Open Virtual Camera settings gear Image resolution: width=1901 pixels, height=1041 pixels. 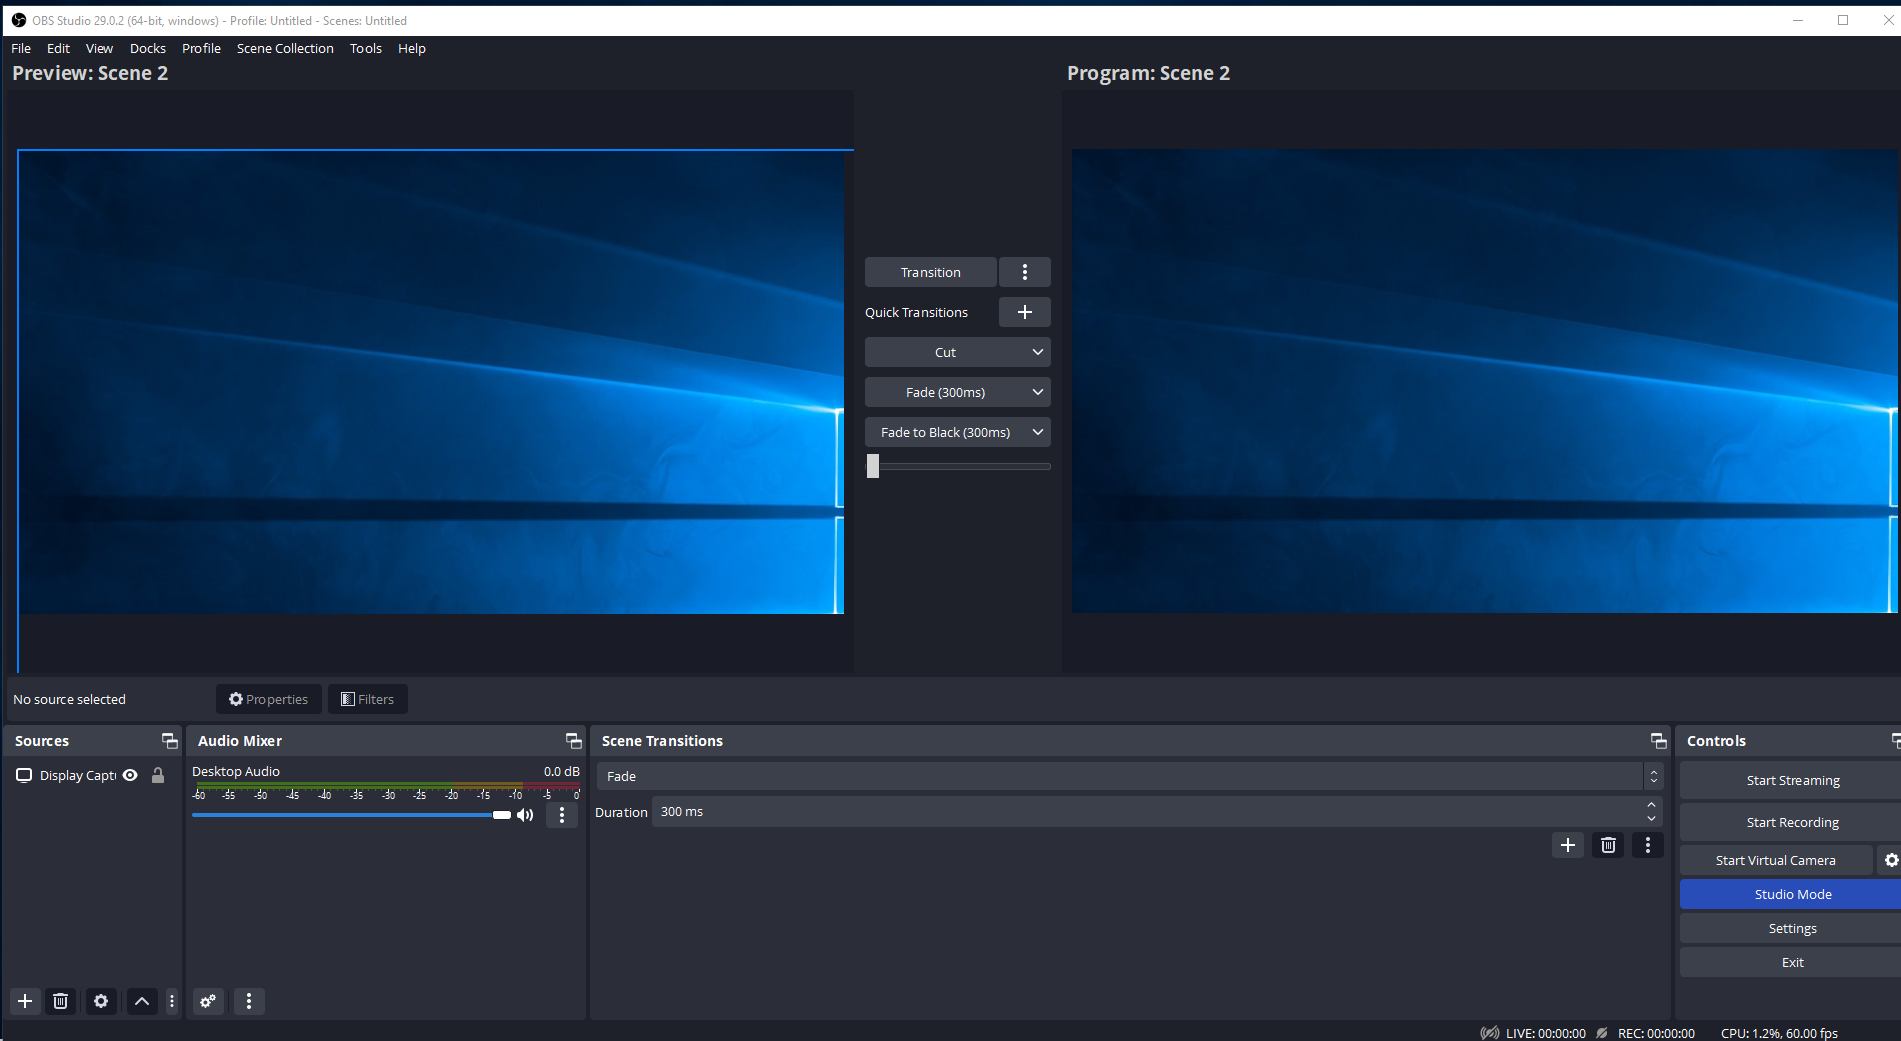pos(1890,860)
